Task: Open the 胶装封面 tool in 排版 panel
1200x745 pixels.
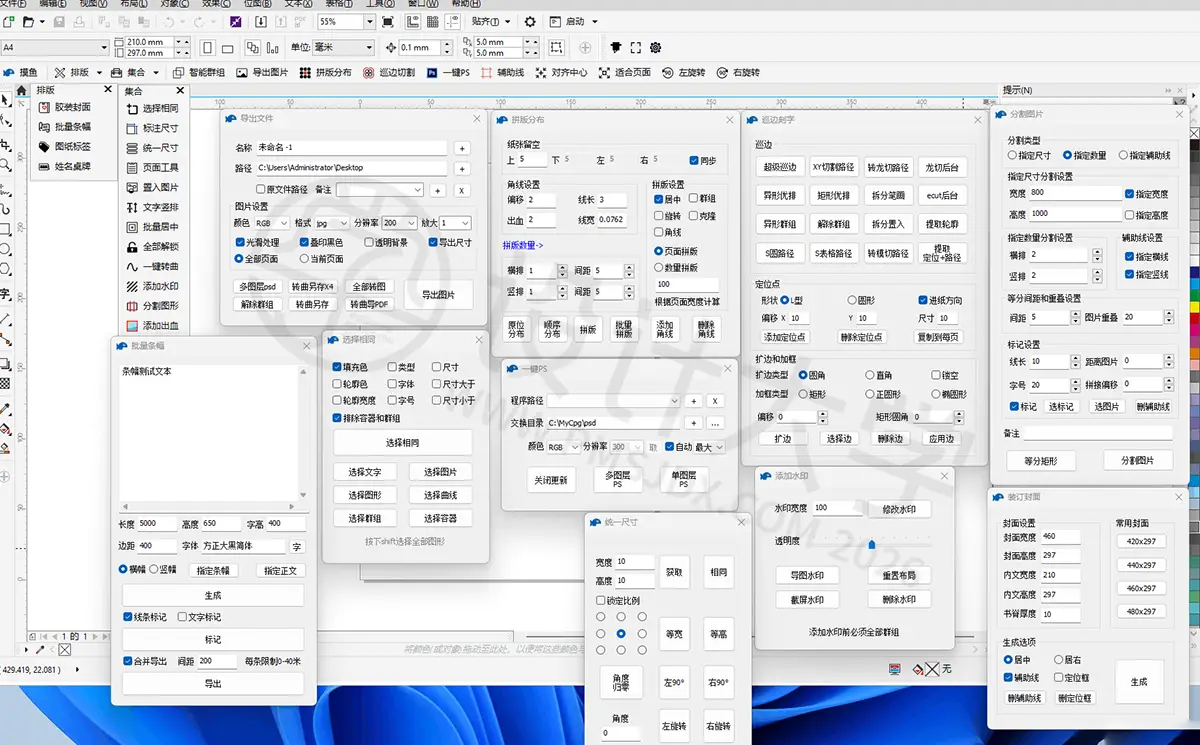Action: (64, 107)
